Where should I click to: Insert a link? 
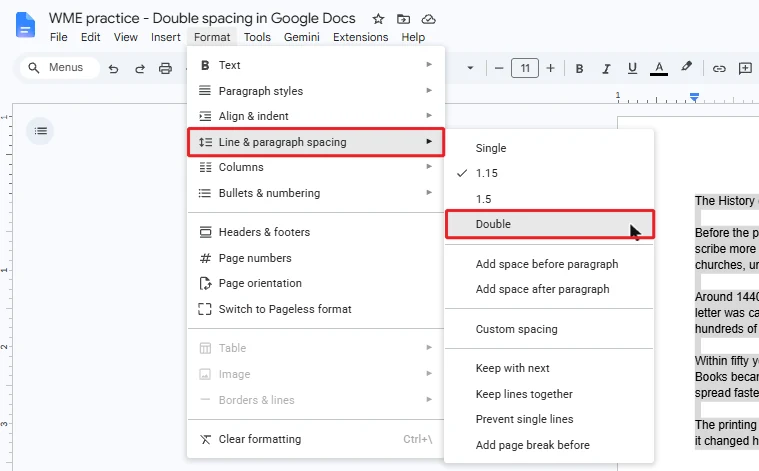(x=719, y=69)
